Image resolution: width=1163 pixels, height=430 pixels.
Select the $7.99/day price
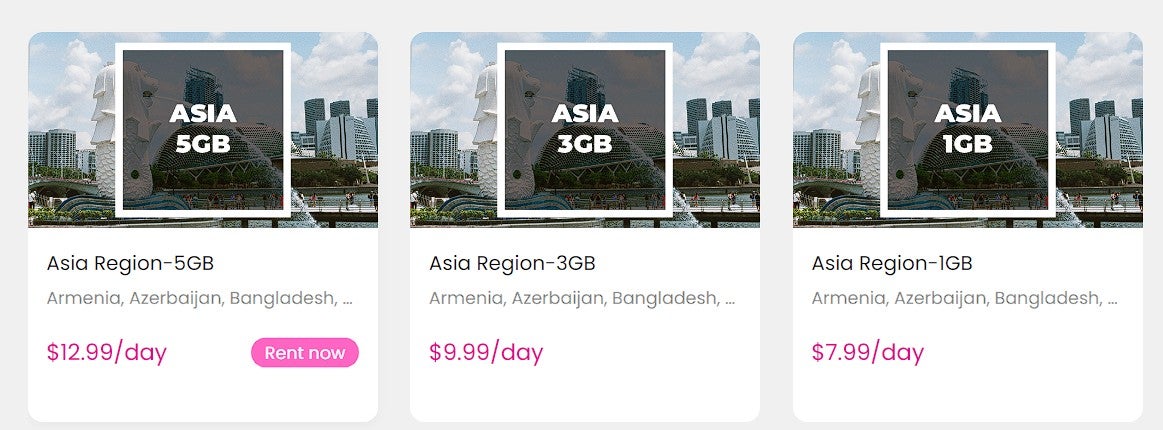[x=868, y=353]
